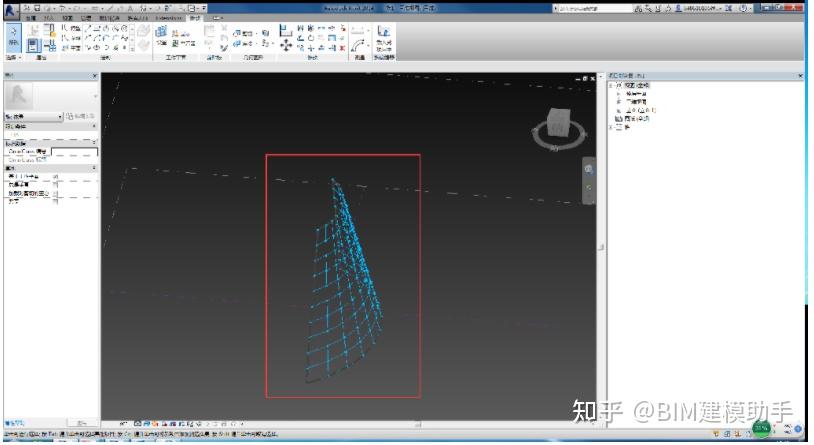The height and width of the screenshot is (445, 814).
Task: Select the Measure dimension icon
Action: [358, 31]
